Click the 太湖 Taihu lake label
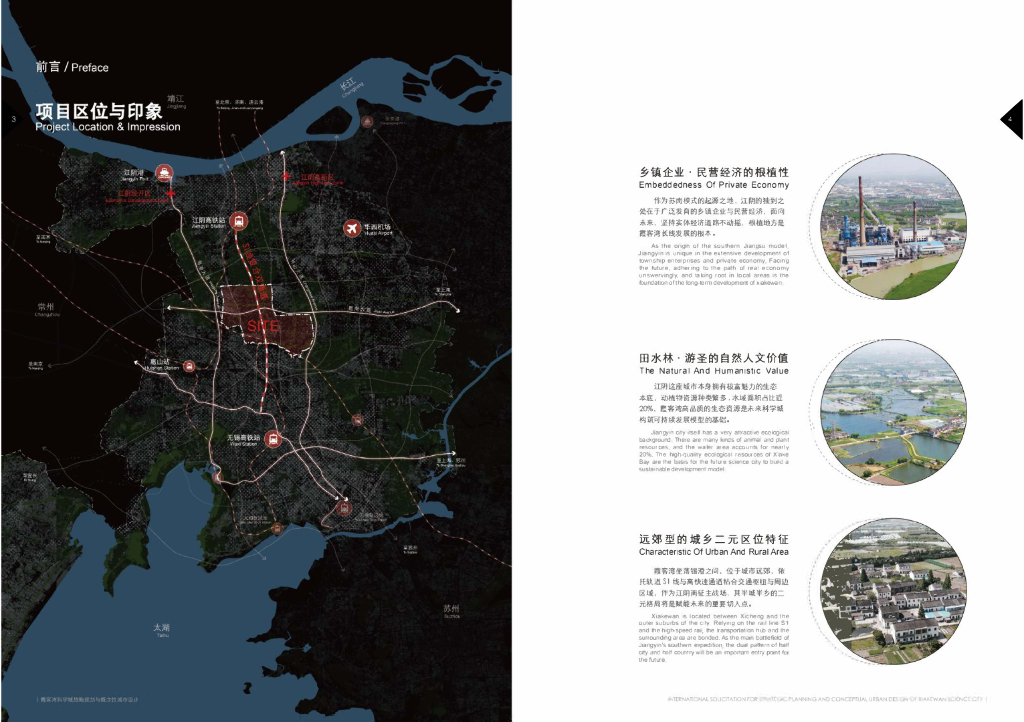This screenshot has width=1024, height=722. tap(161, 629)
